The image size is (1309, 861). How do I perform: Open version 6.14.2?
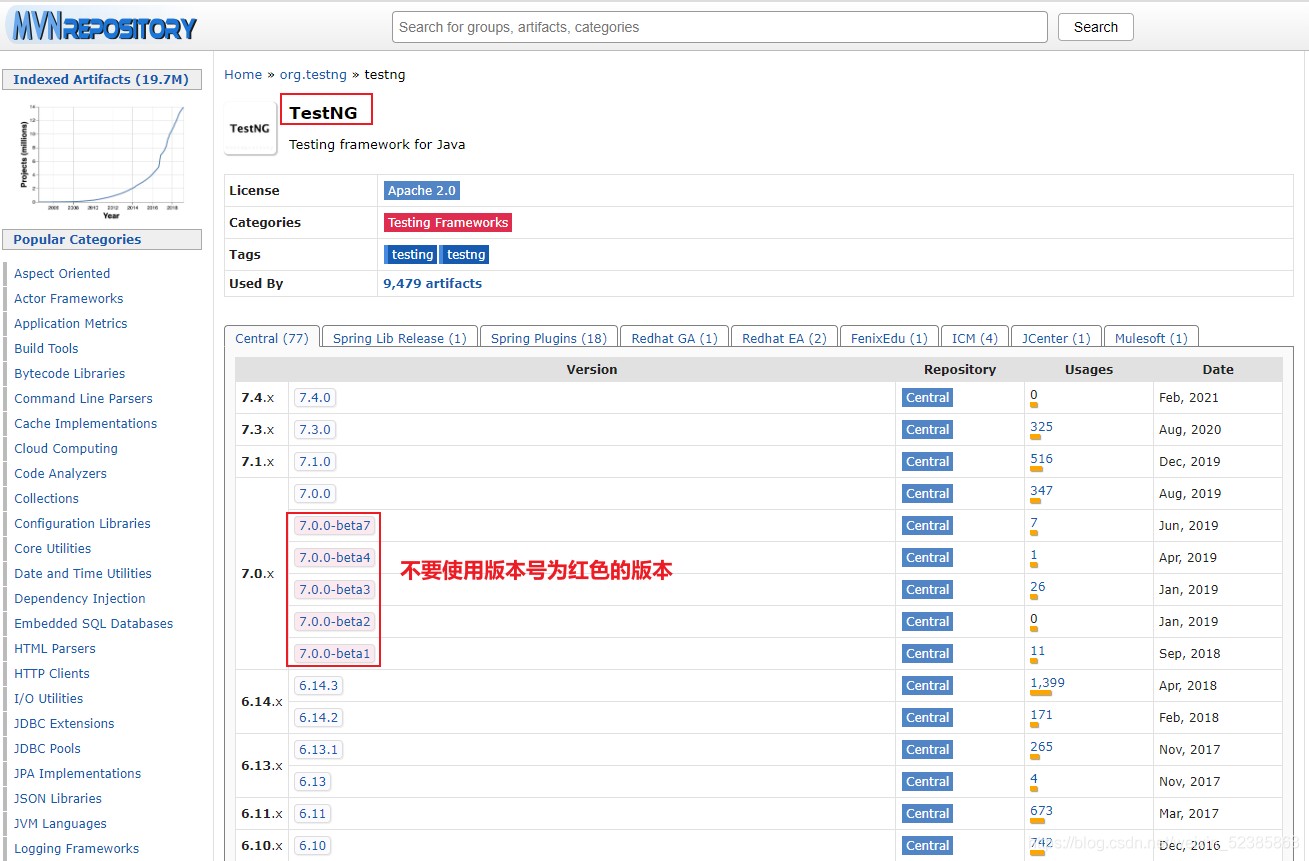pyautogui.click(x=318, y=717)
